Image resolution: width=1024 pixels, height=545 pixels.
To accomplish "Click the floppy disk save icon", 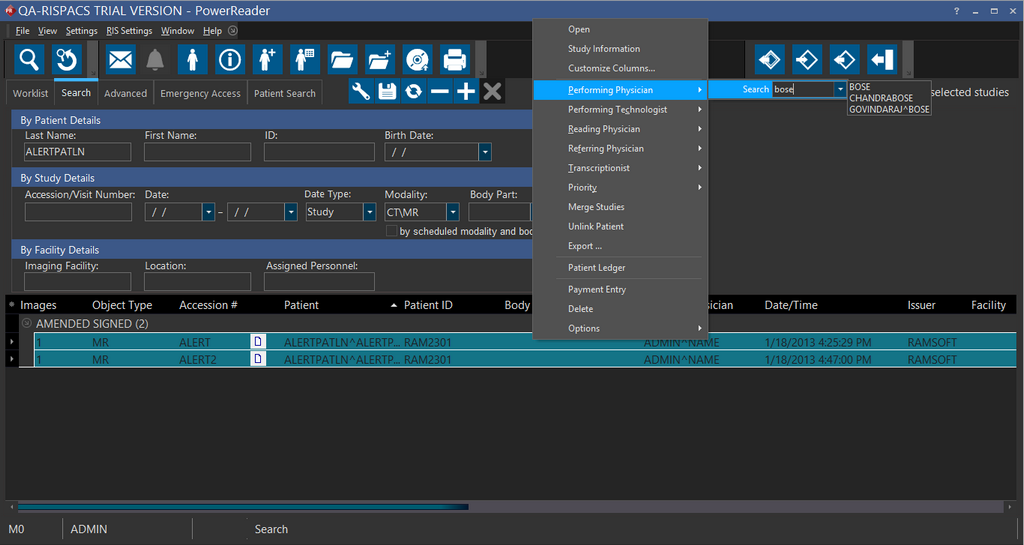I will (387, 92).
